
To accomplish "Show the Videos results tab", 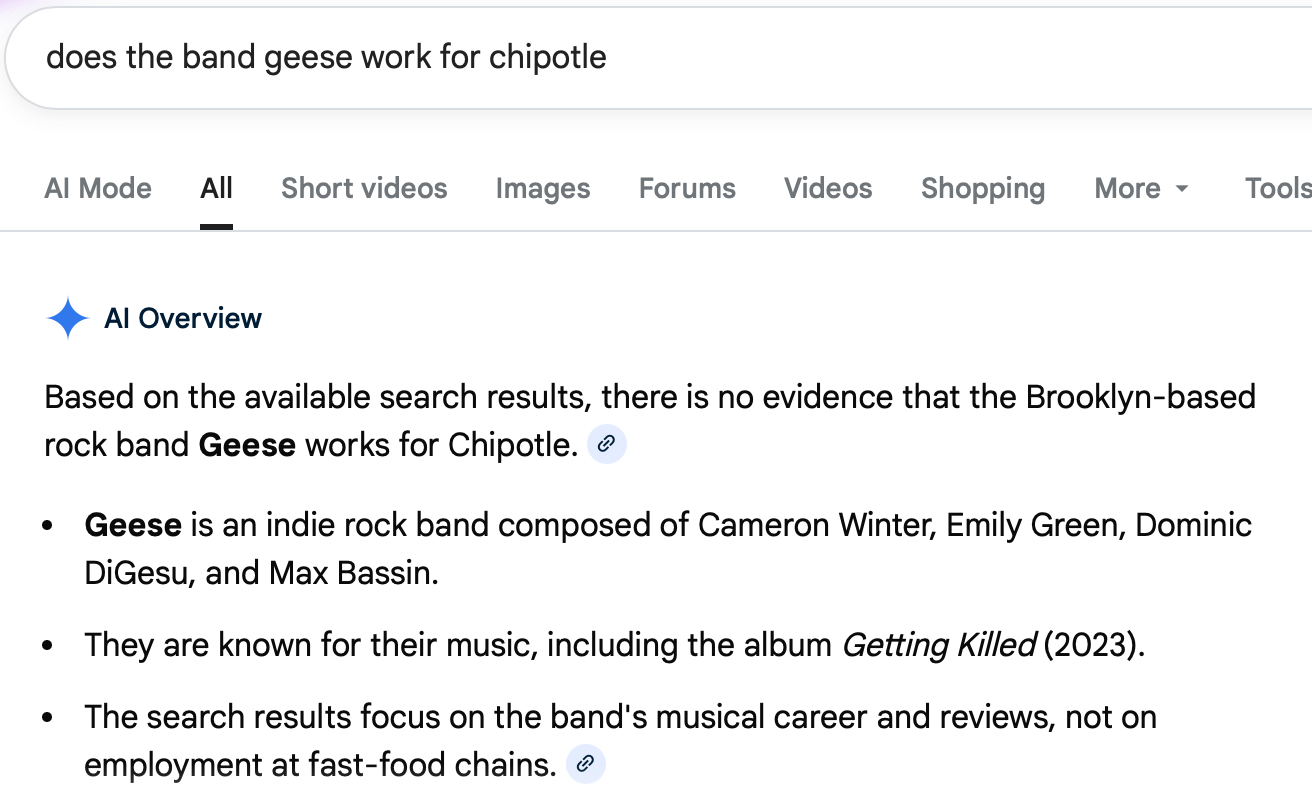I will pos(828,188).
